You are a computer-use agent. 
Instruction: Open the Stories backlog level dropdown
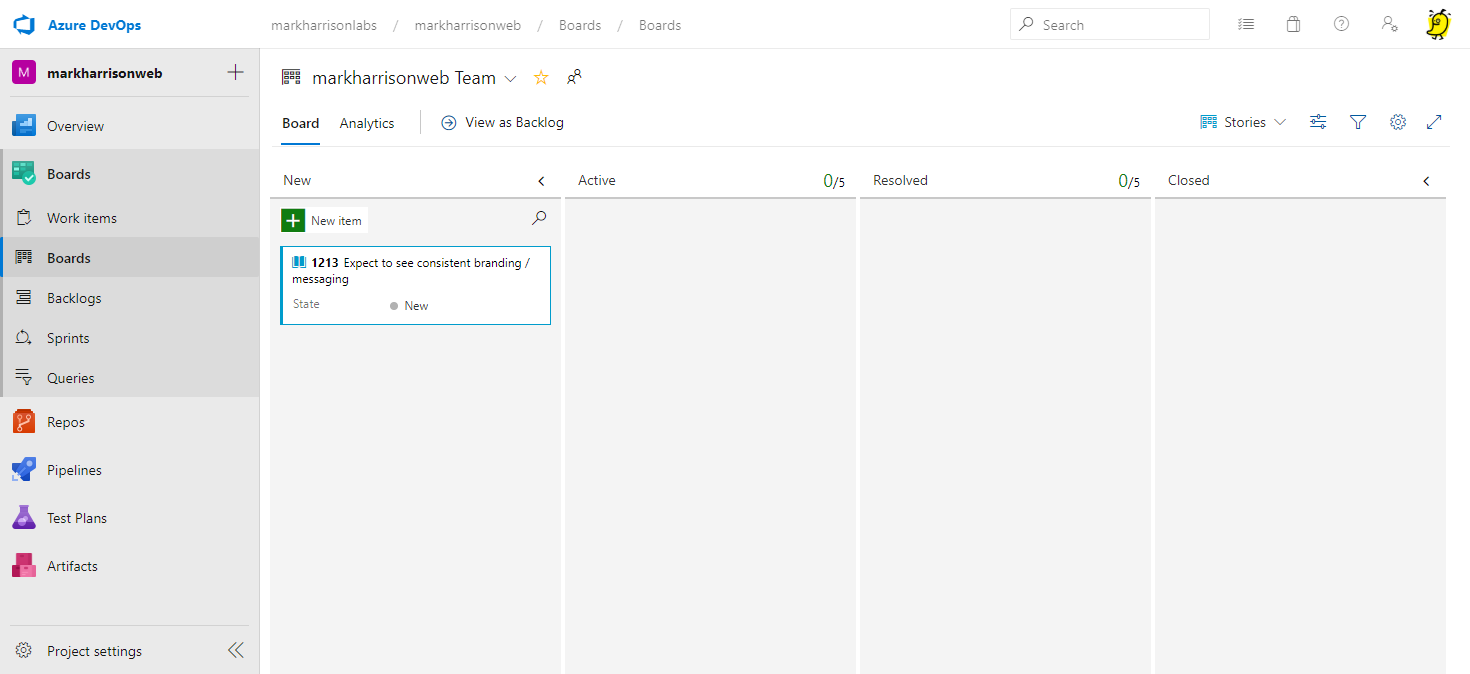tap(1244, 122)
